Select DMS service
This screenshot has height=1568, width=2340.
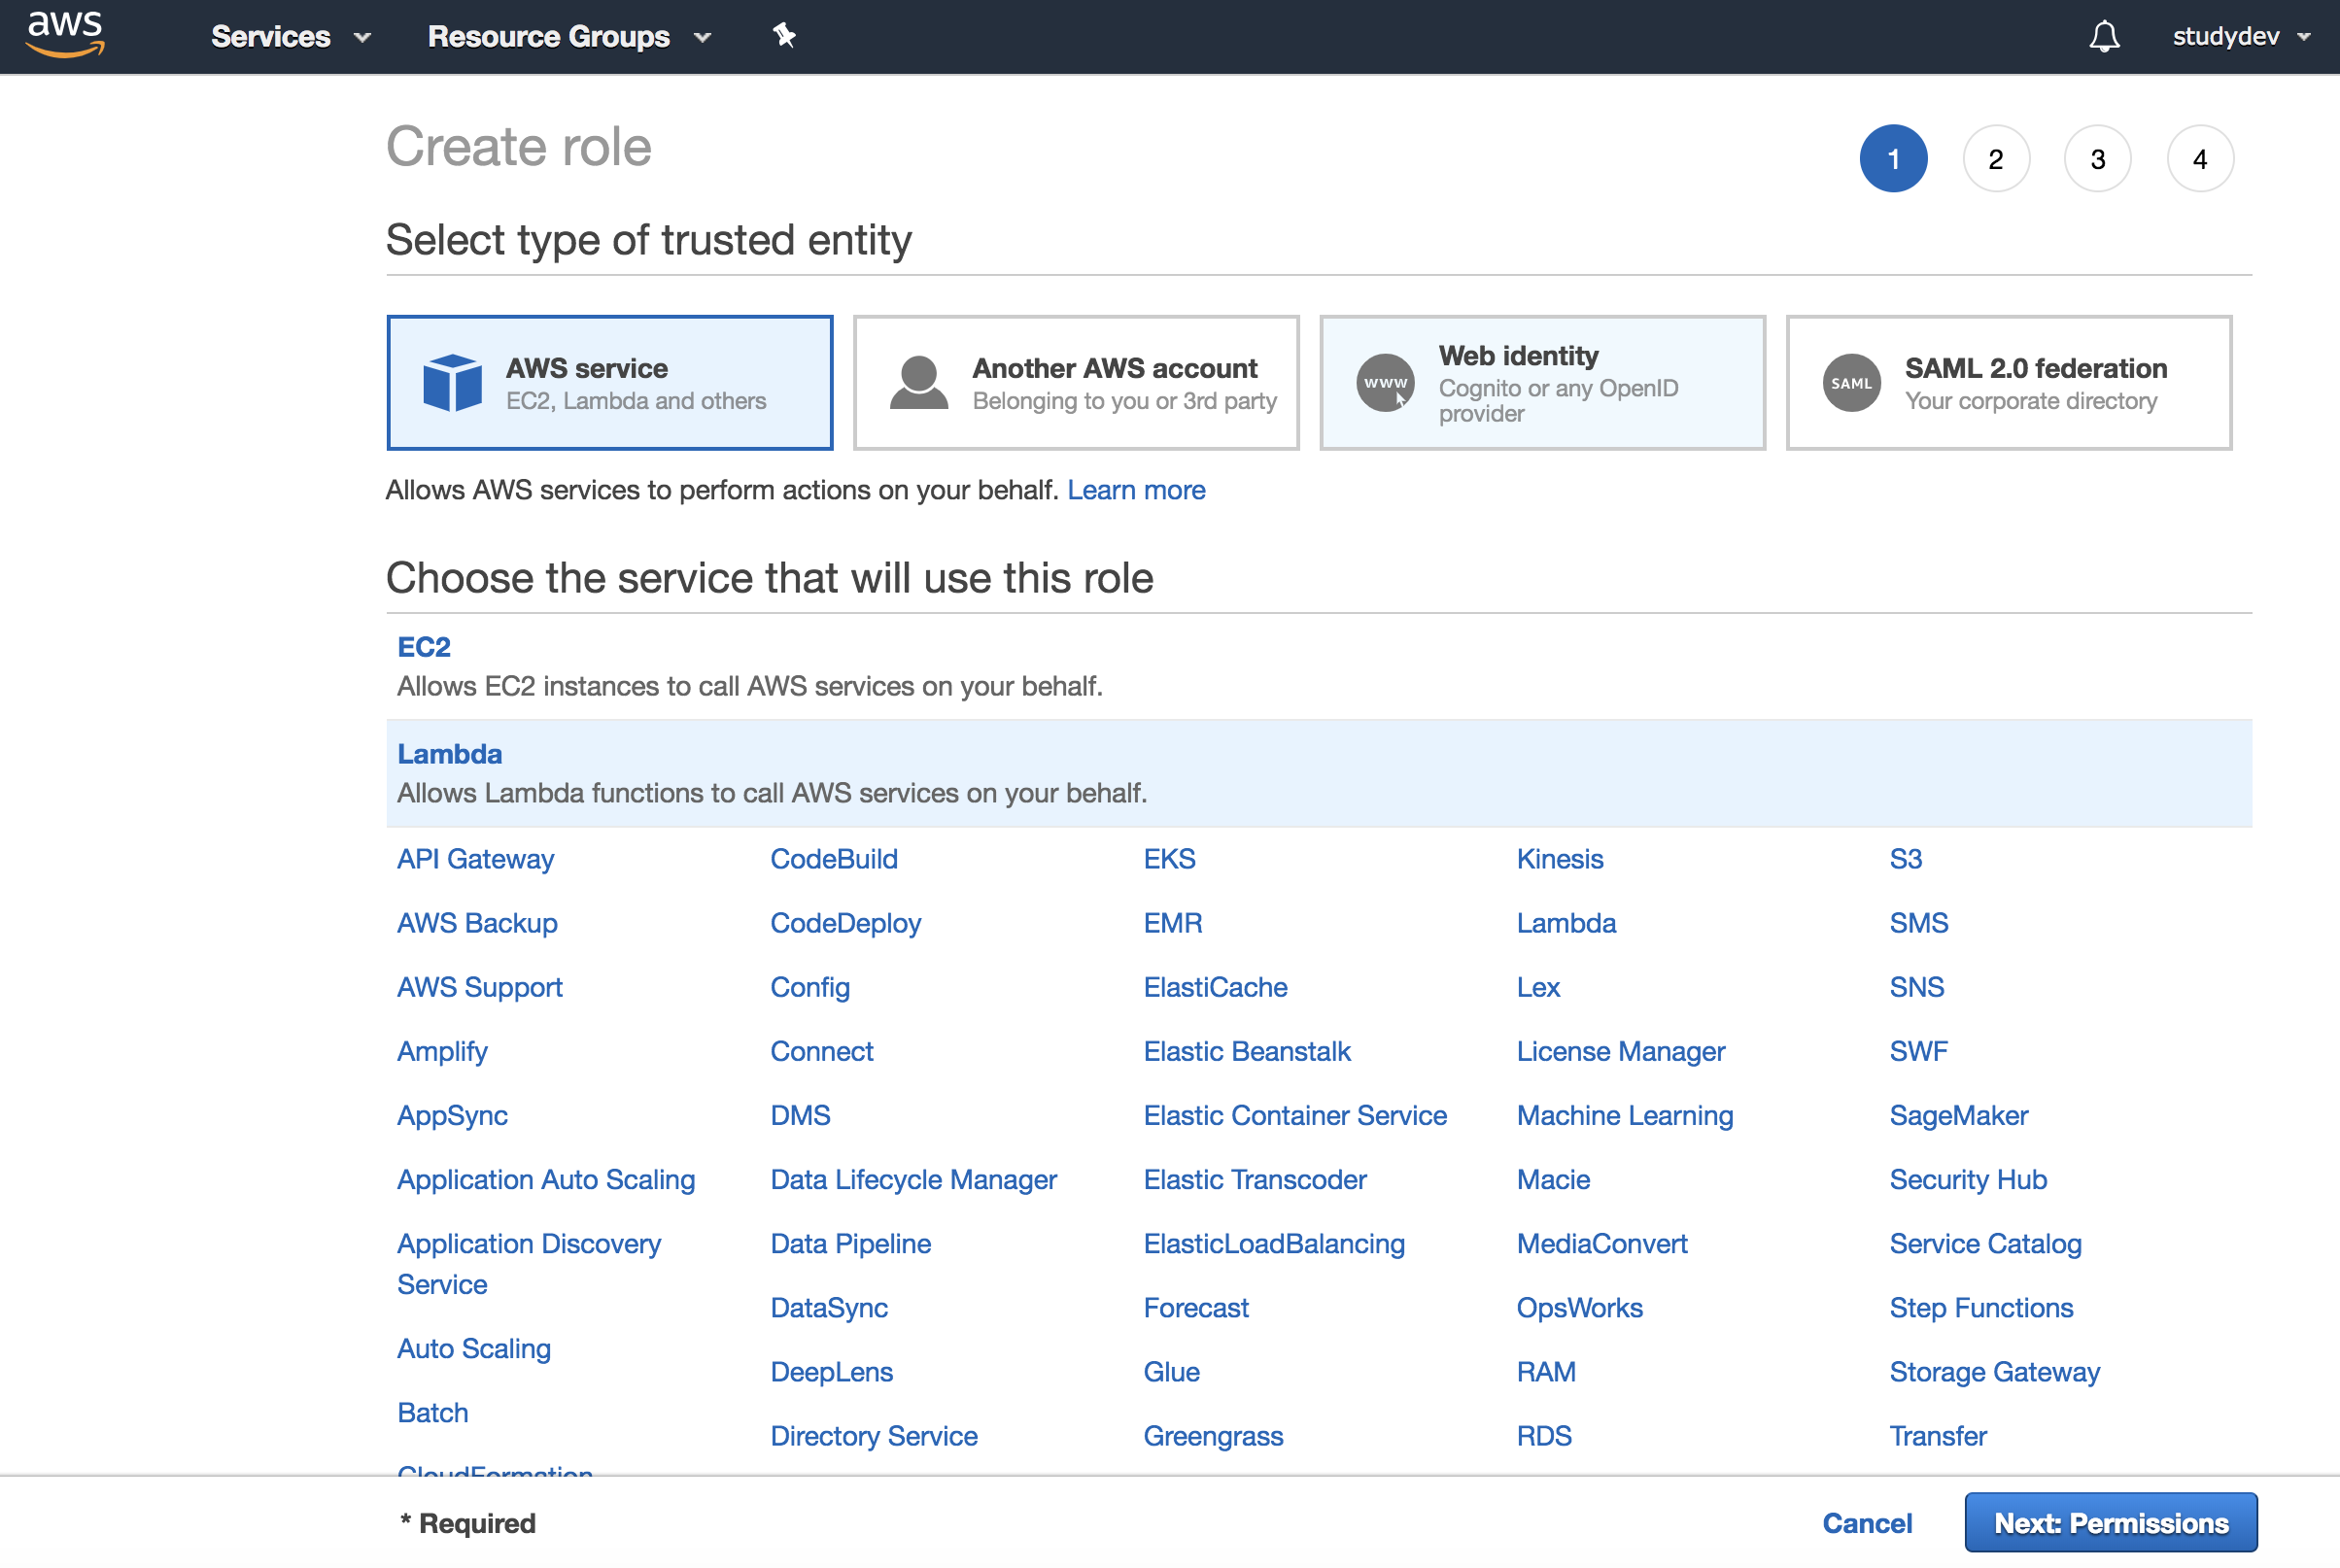pyautogui.click(x=800, y=1115)
